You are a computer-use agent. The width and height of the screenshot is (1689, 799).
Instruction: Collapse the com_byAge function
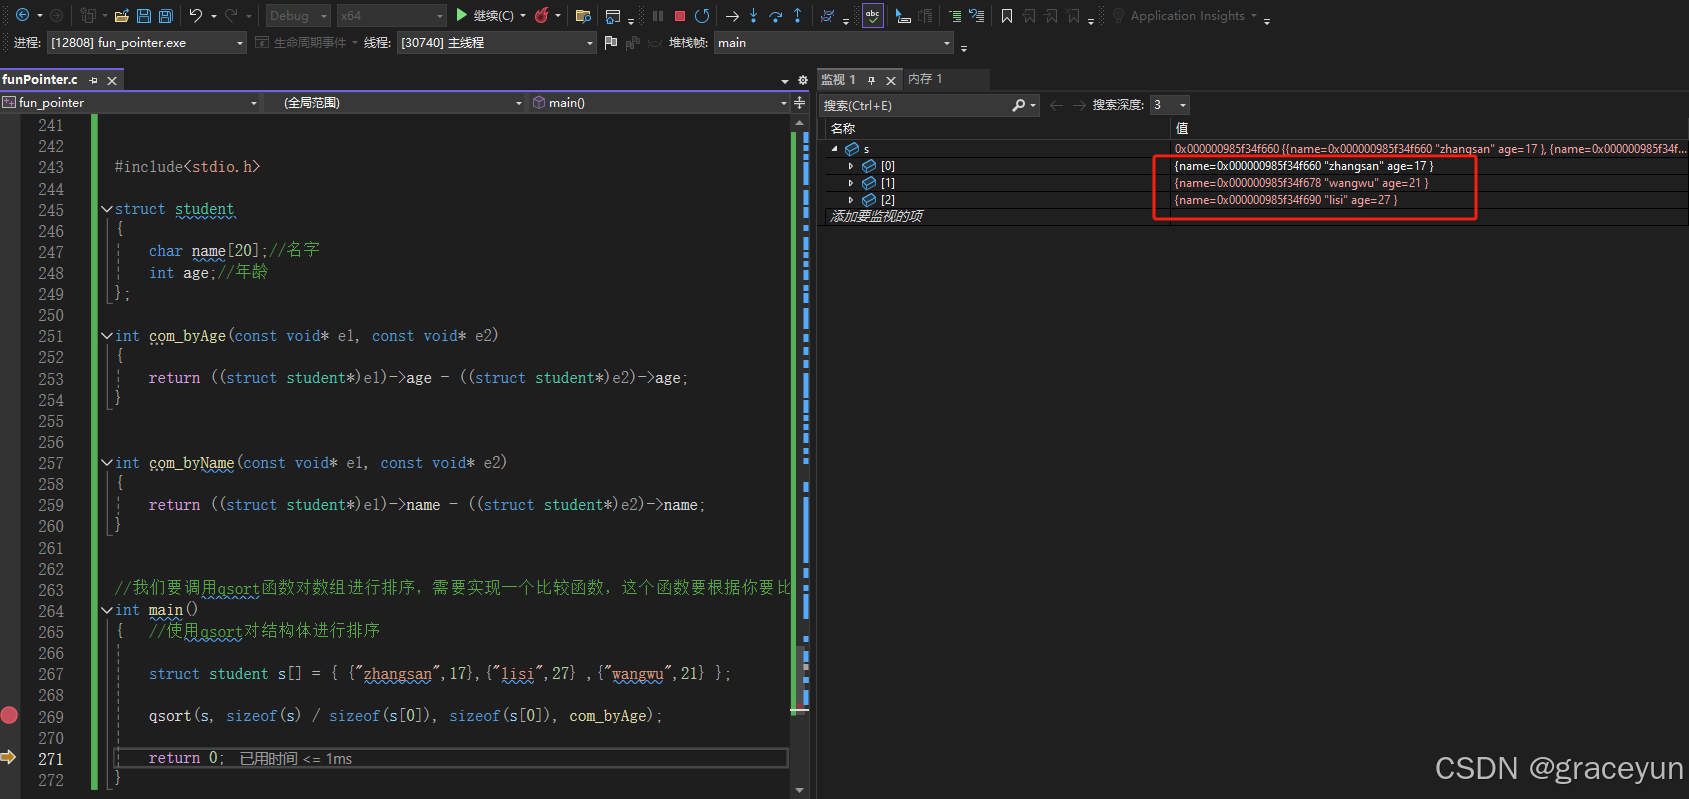click(x=107, y=336)
